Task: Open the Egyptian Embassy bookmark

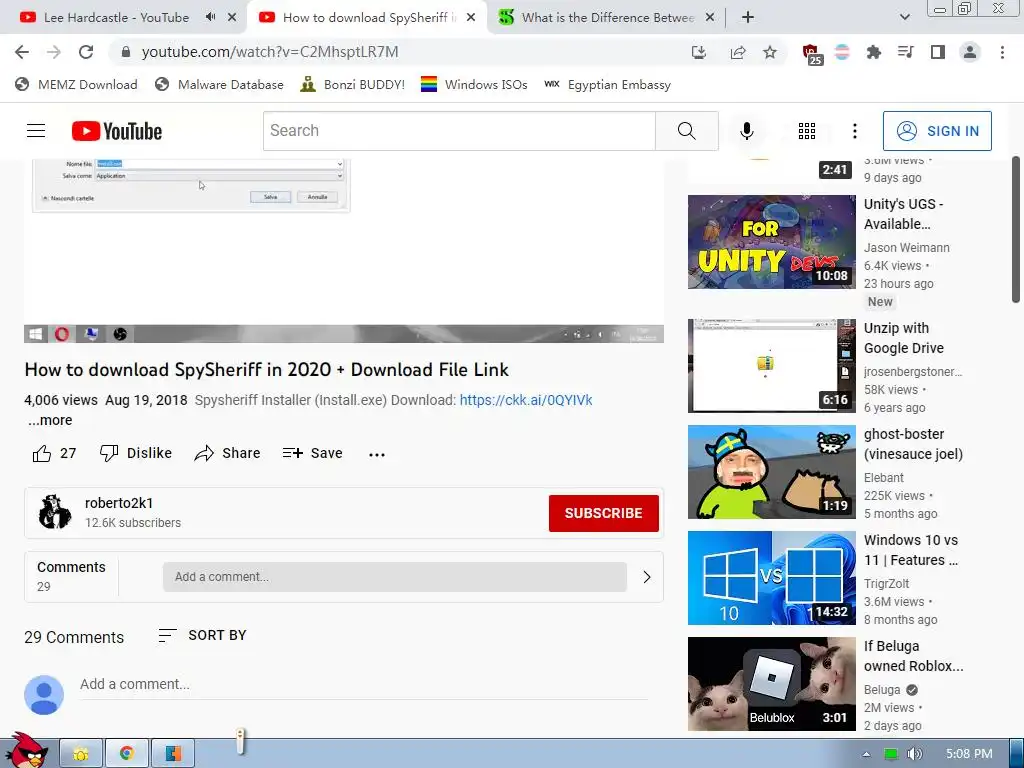Action: [607, 84]
